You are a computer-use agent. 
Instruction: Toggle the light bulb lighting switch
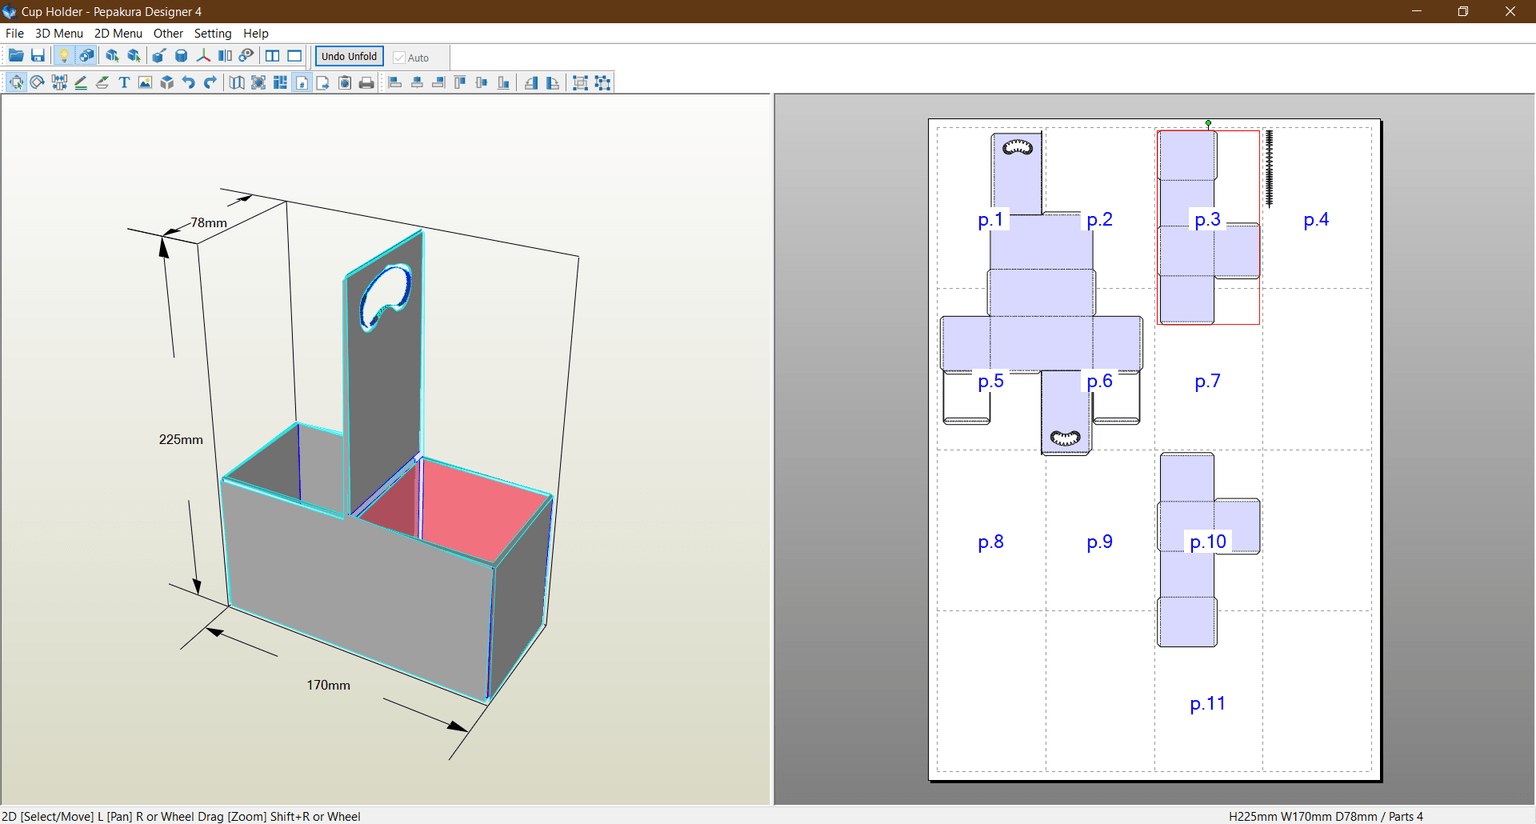tap(64, 56)
